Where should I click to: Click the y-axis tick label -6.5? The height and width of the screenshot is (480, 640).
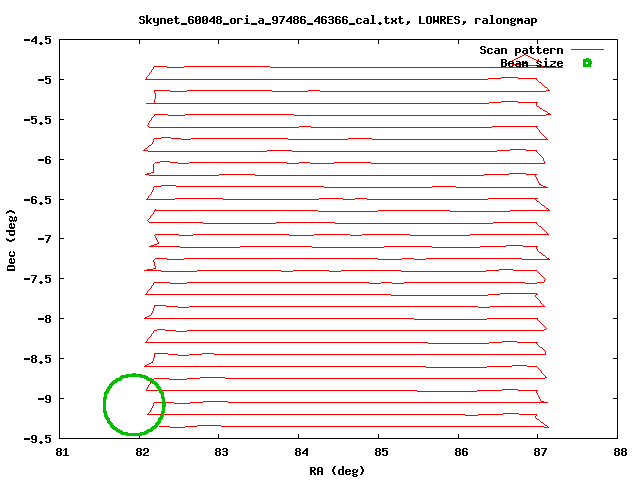[38, 200]
